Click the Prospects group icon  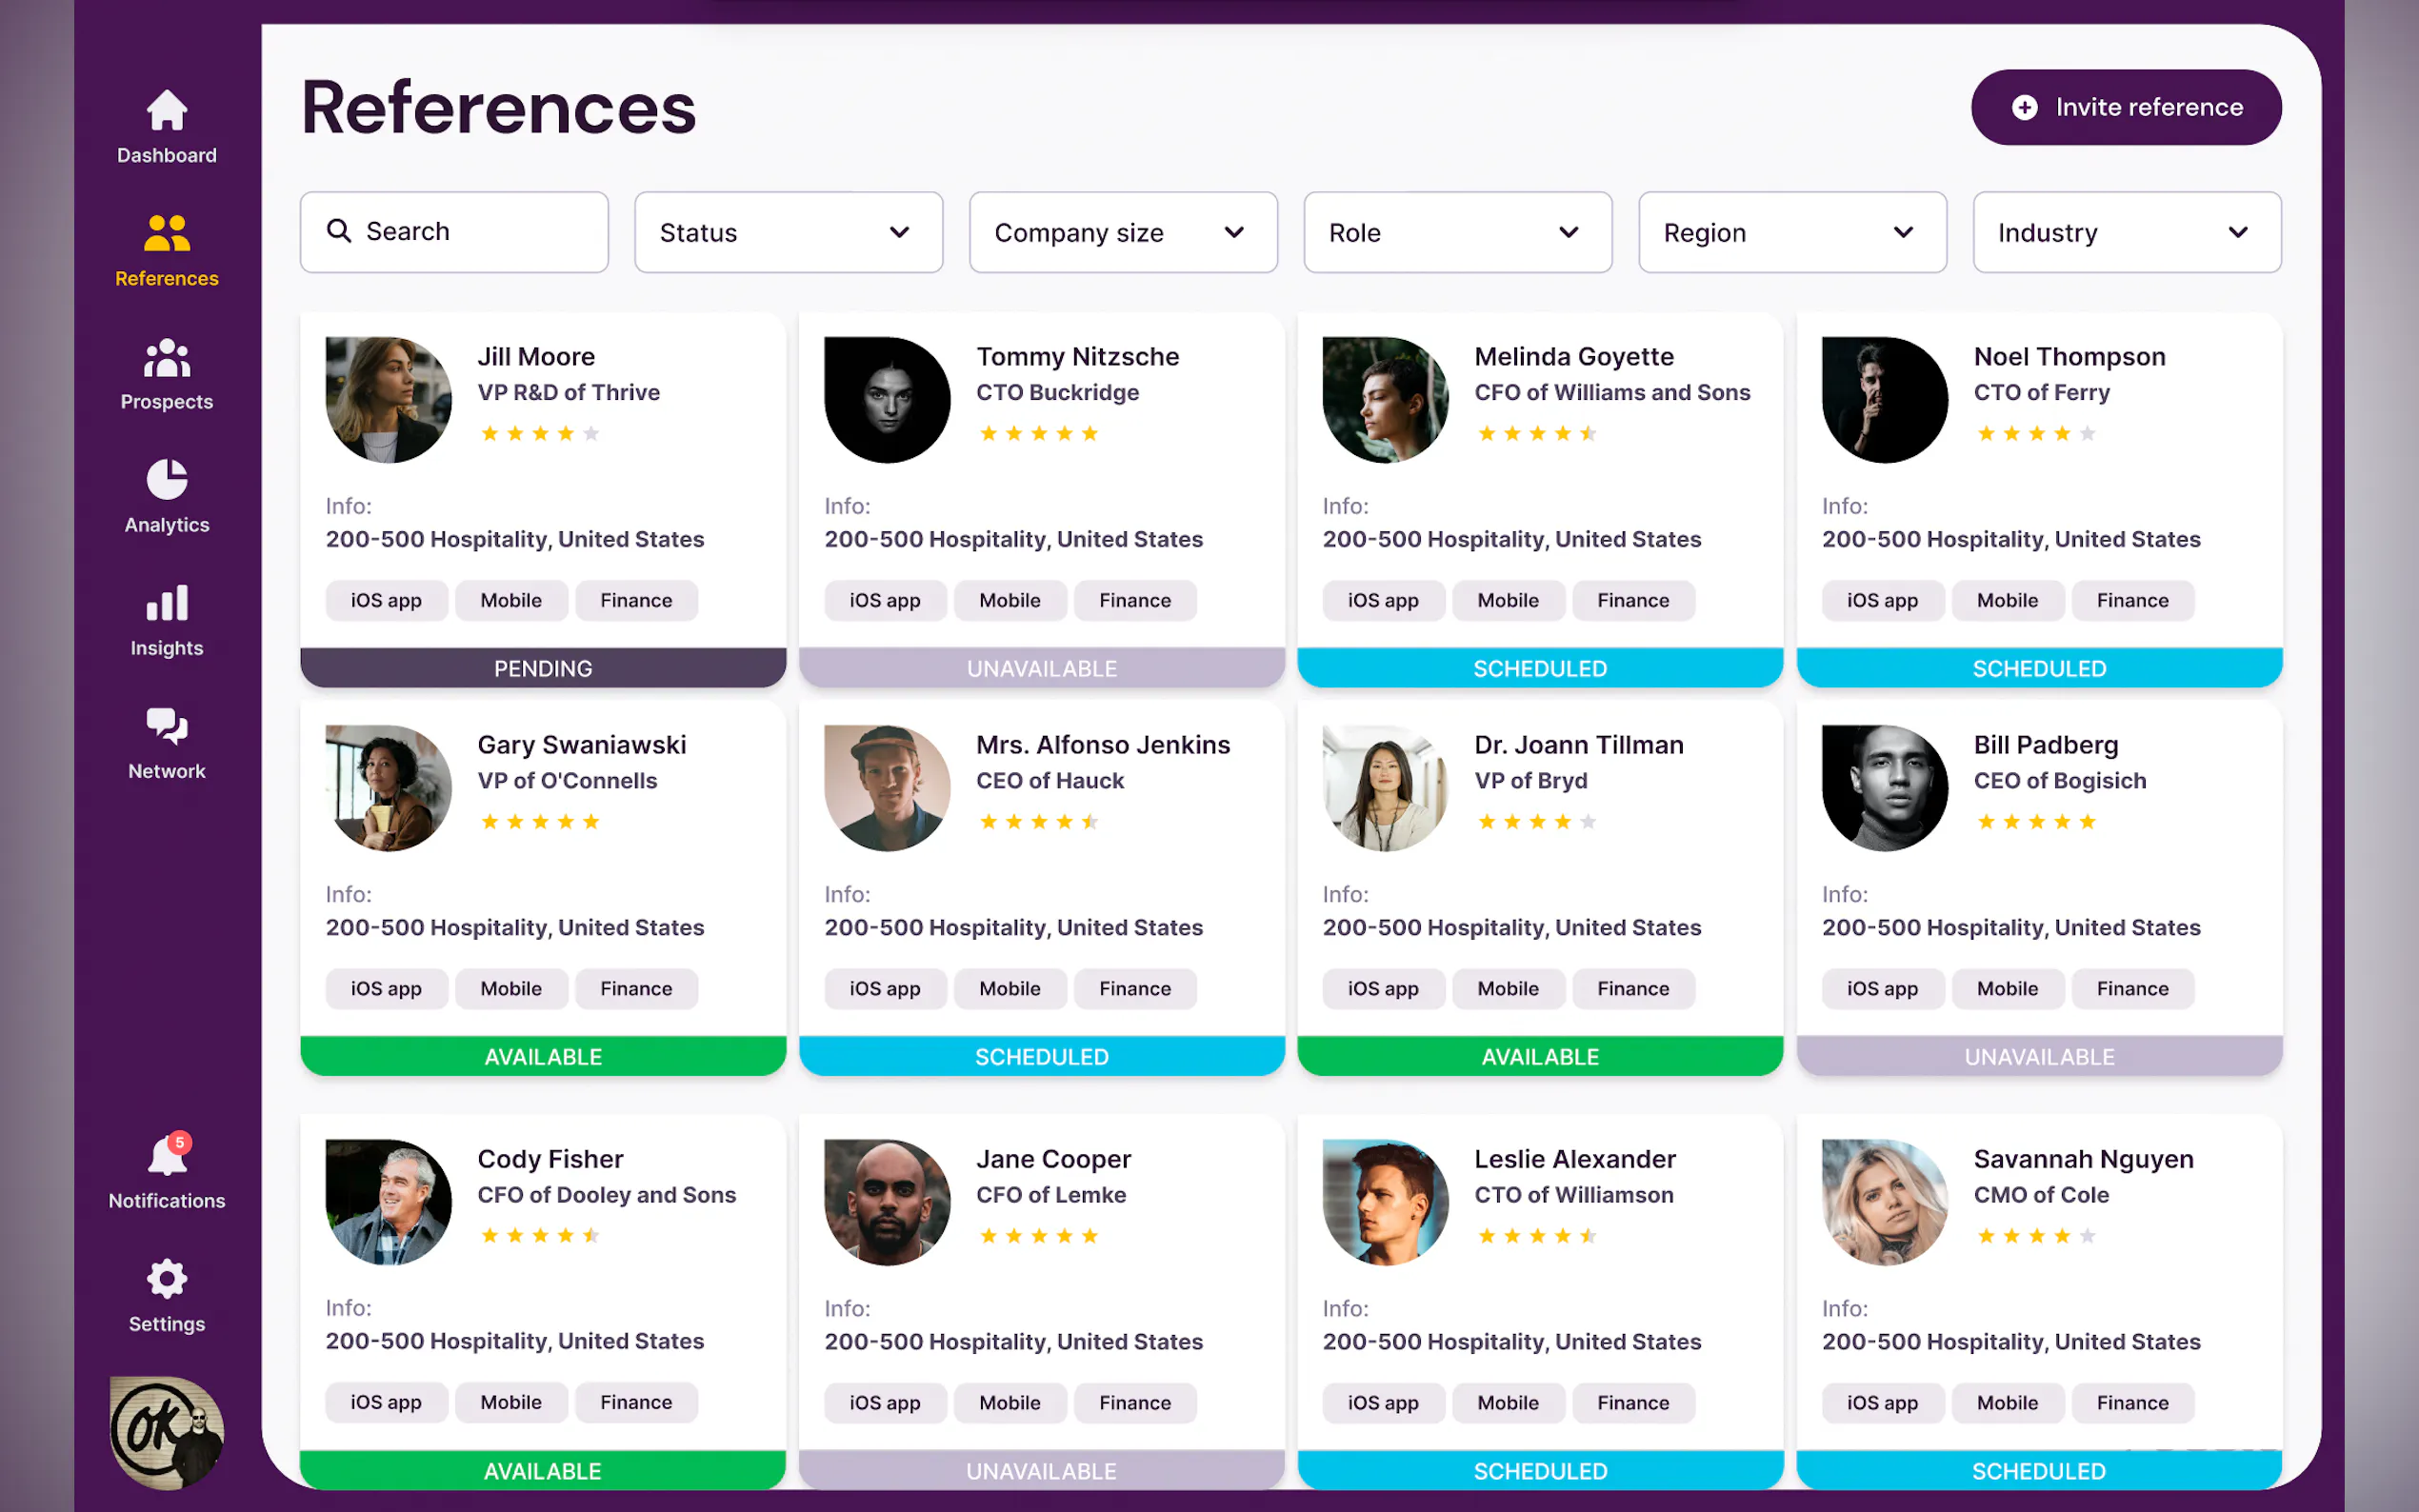coord(166,359)
